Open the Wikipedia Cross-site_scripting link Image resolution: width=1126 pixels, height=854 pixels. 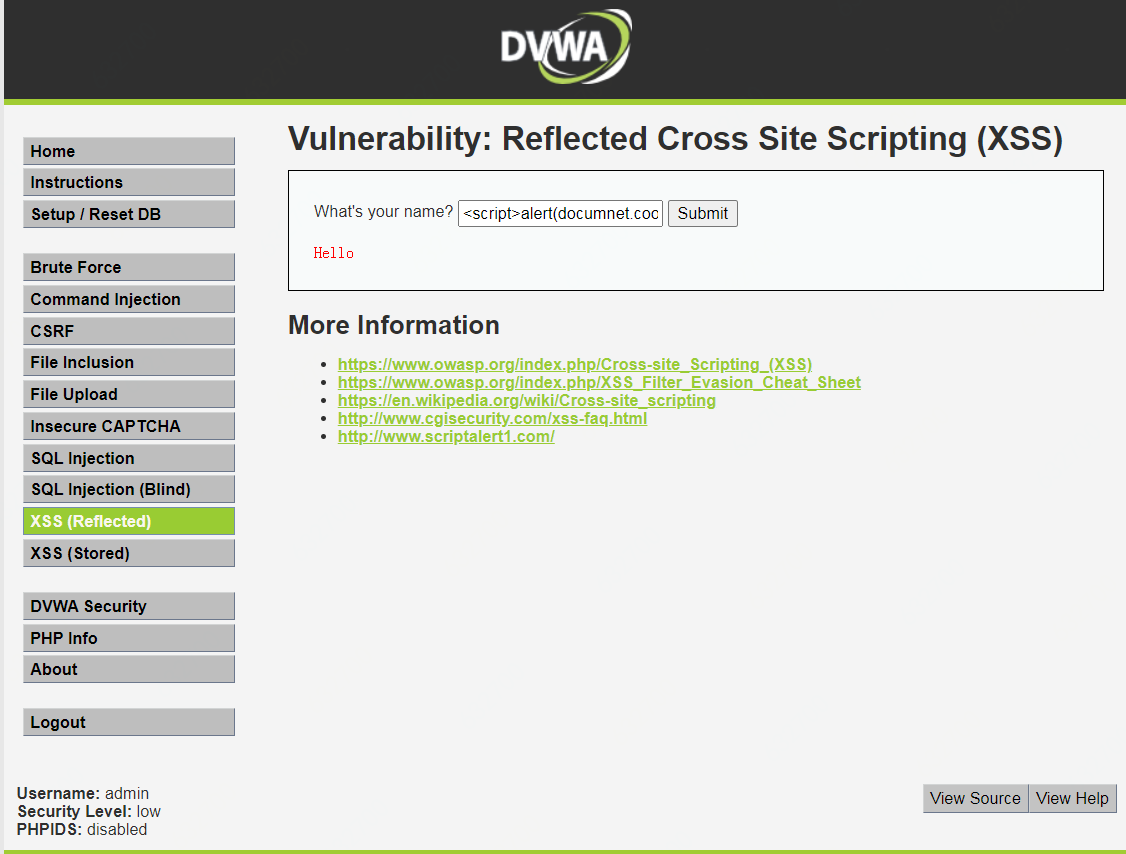point(526,400)
